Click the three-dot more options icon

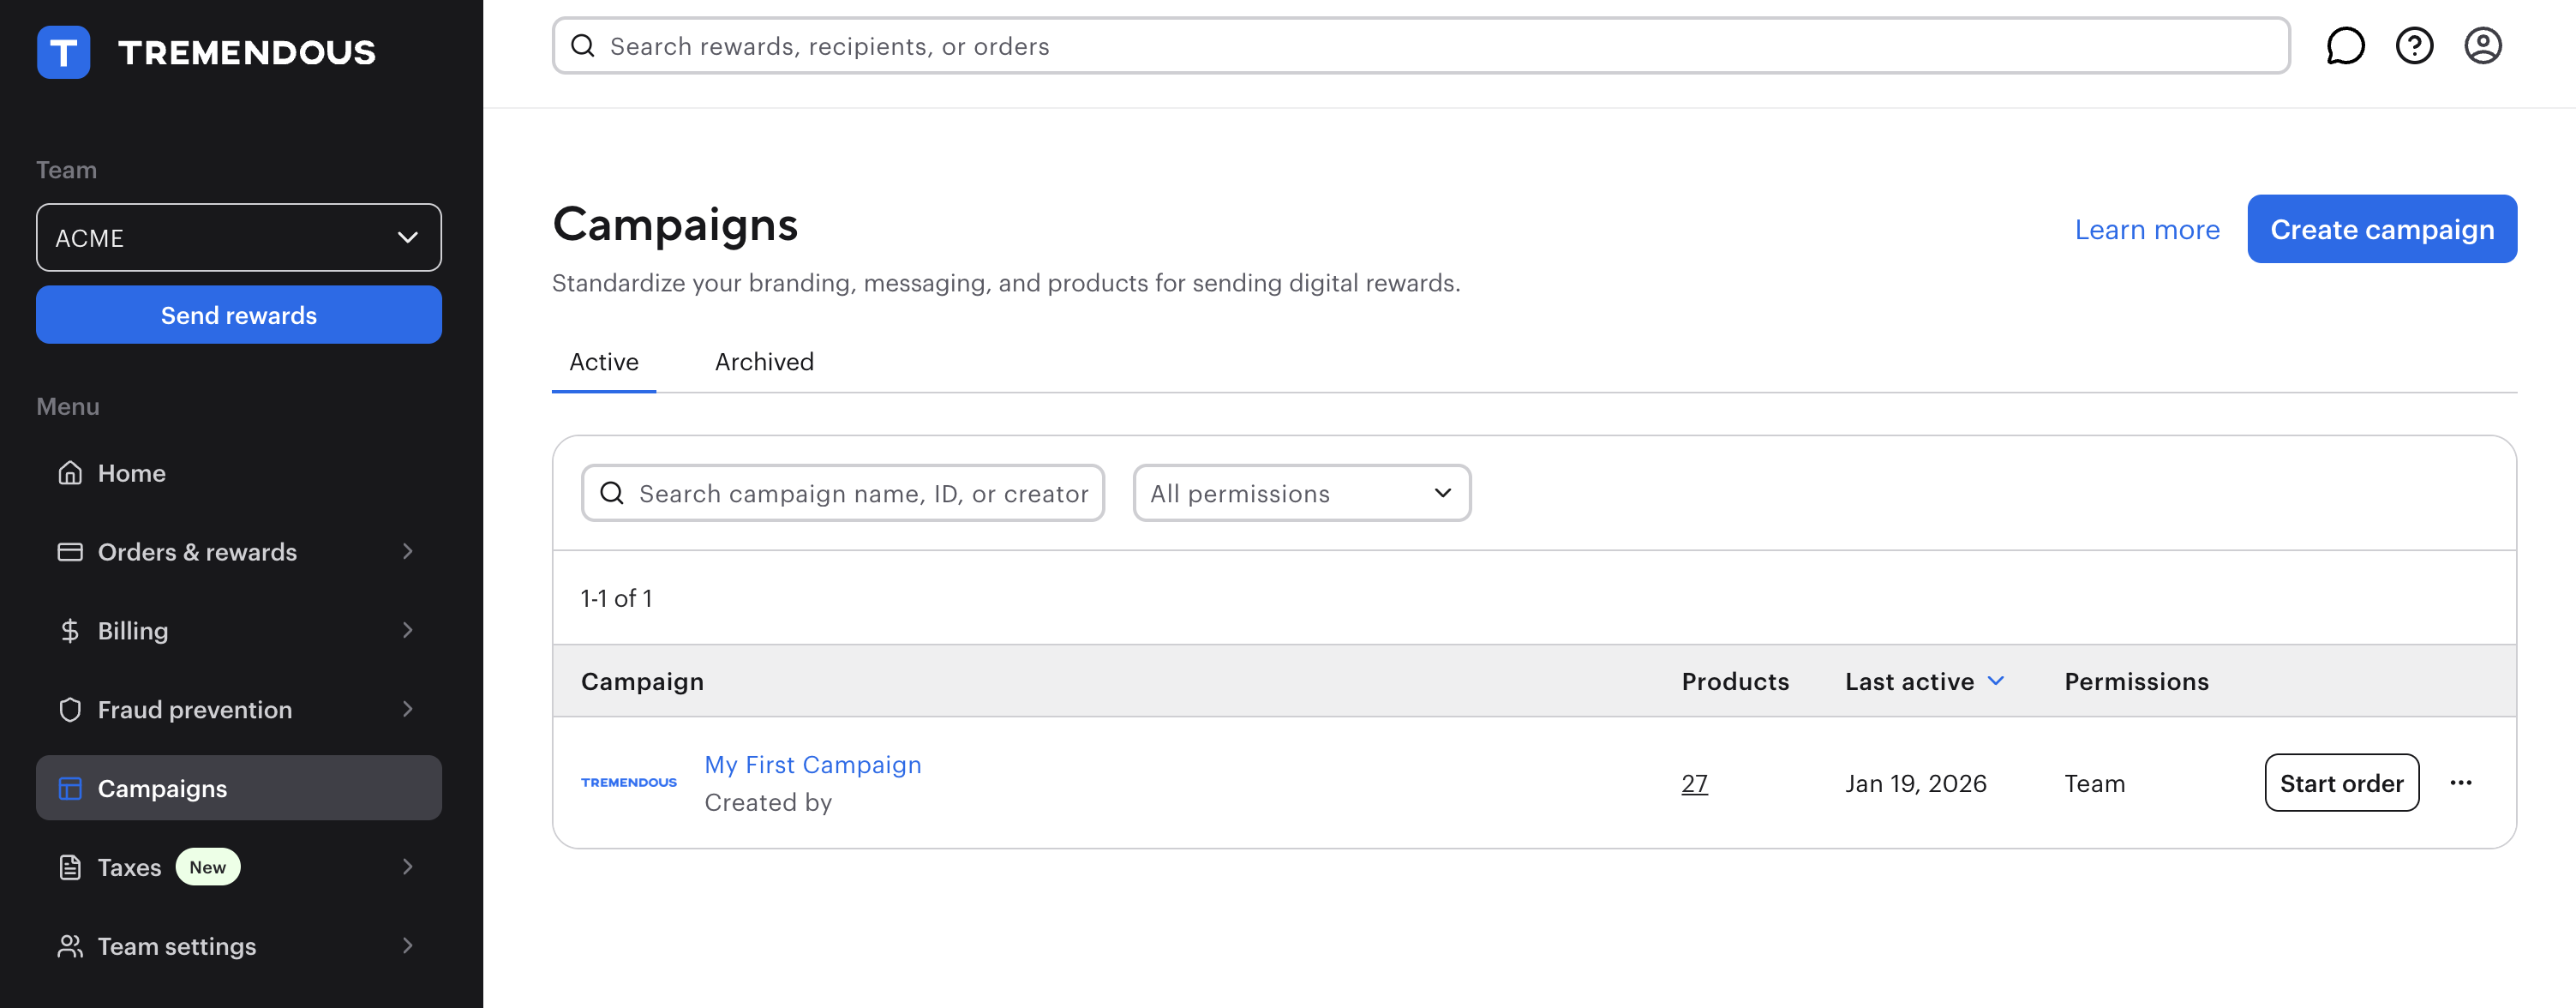pyautogui.click(x=2460, y=783)
